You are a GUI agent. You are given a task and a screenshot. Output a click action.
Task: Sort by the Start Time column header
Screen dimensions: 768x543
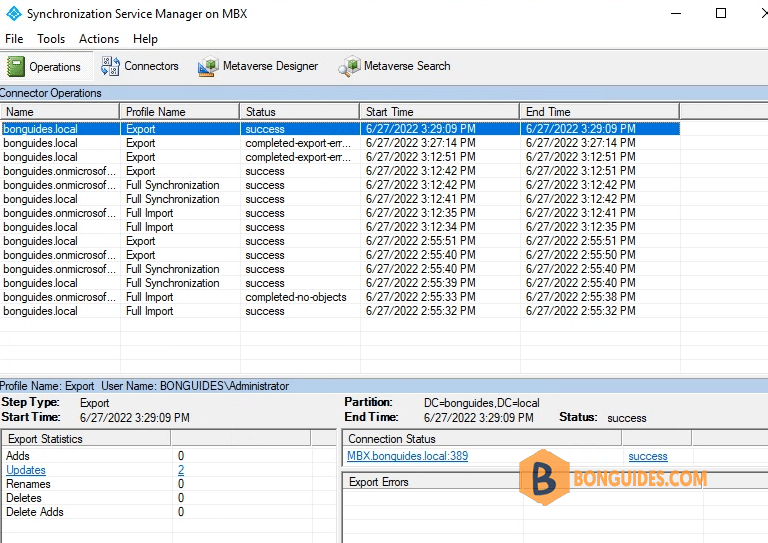[x=440, y=112]
